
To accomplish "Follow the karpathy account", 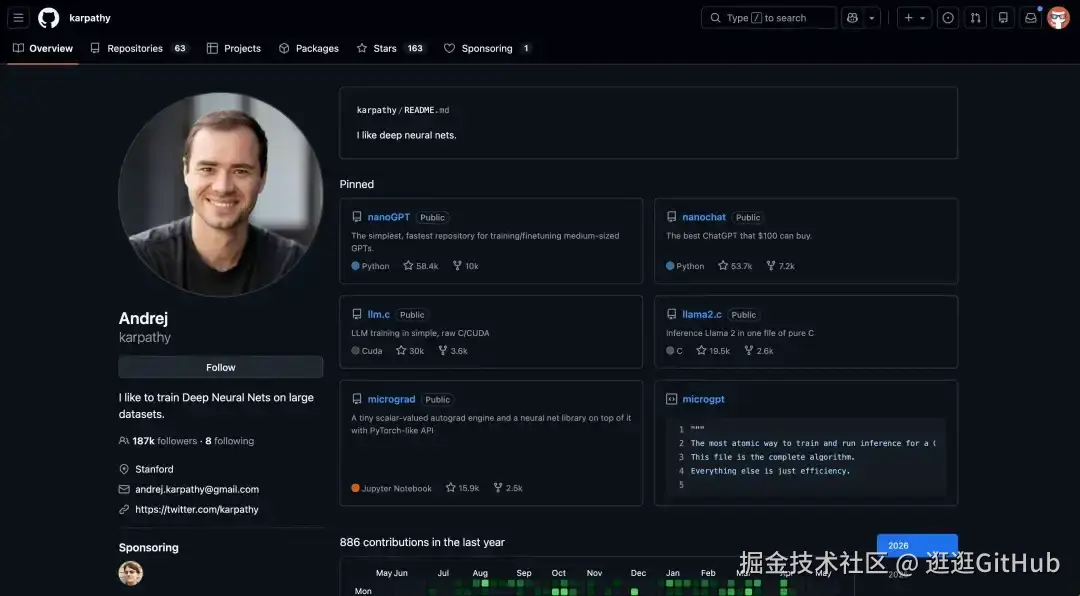I will click(220, 367).
